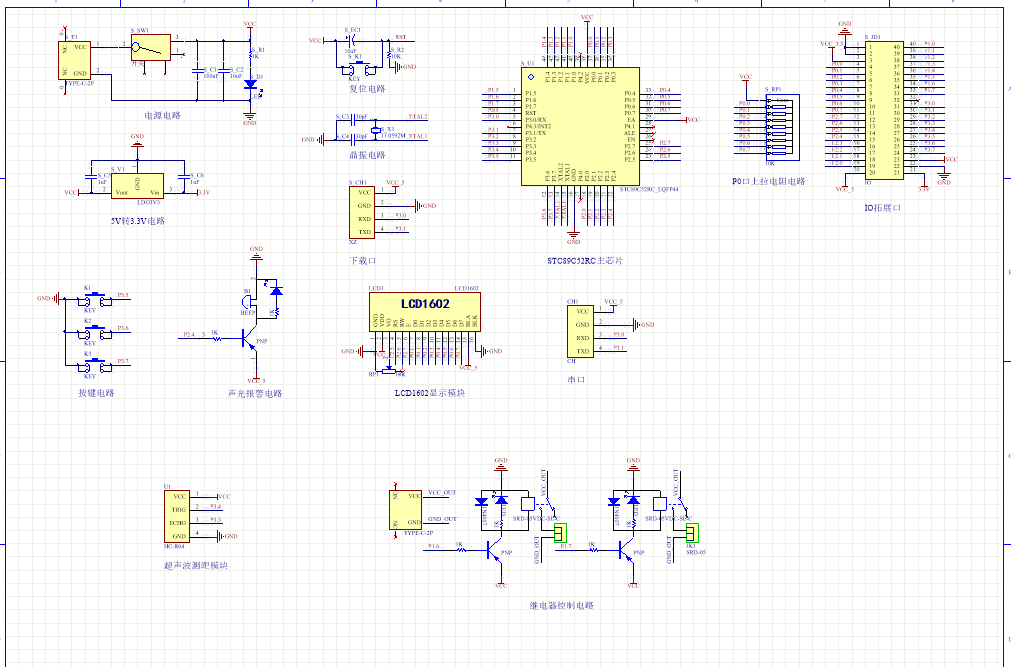
Task: Select the reset key S_K1
Action: click(355, 68)
